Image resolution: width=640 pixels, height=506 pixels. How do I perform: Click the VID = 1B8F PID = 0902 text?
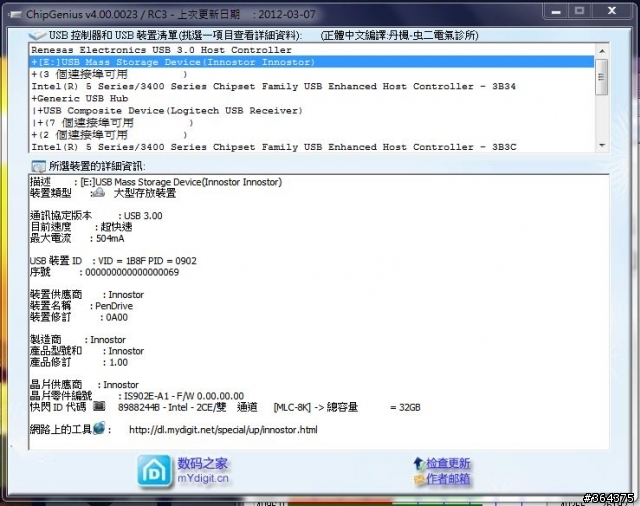point(147,261)
